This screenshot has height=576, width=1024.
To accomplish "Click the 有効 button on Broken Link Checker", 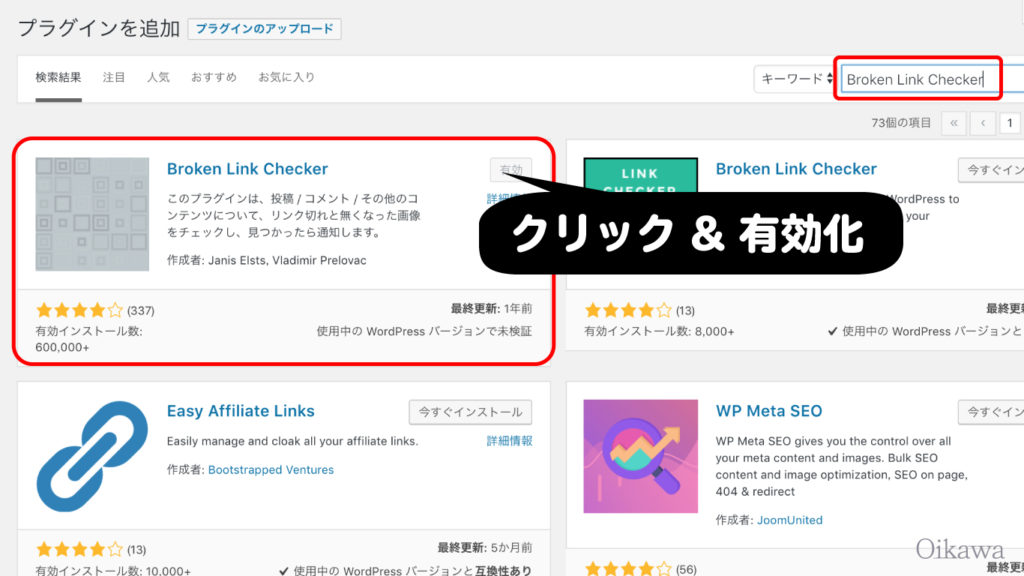I will point(511,170).
